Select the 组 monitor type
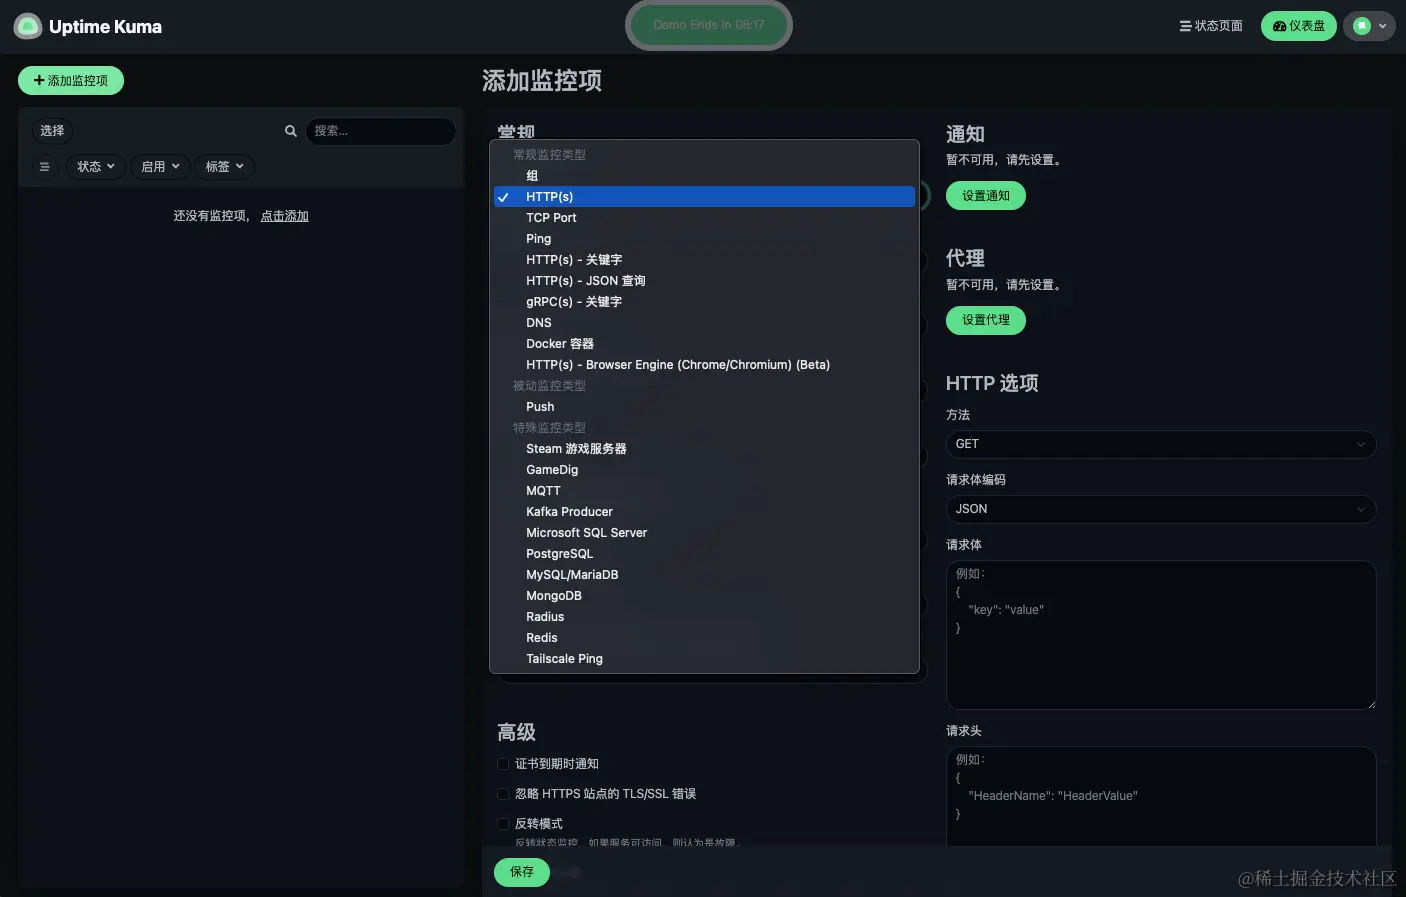Image resolution: width=1406 pixels, height=897 pixels. [704, 176]
